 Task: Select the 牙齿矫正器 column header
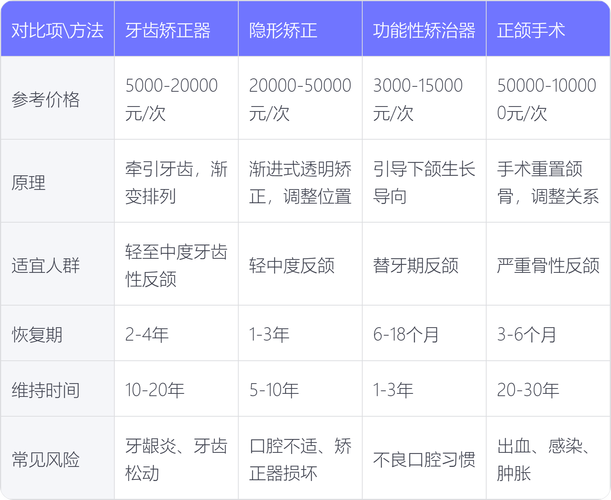(168, 30)
